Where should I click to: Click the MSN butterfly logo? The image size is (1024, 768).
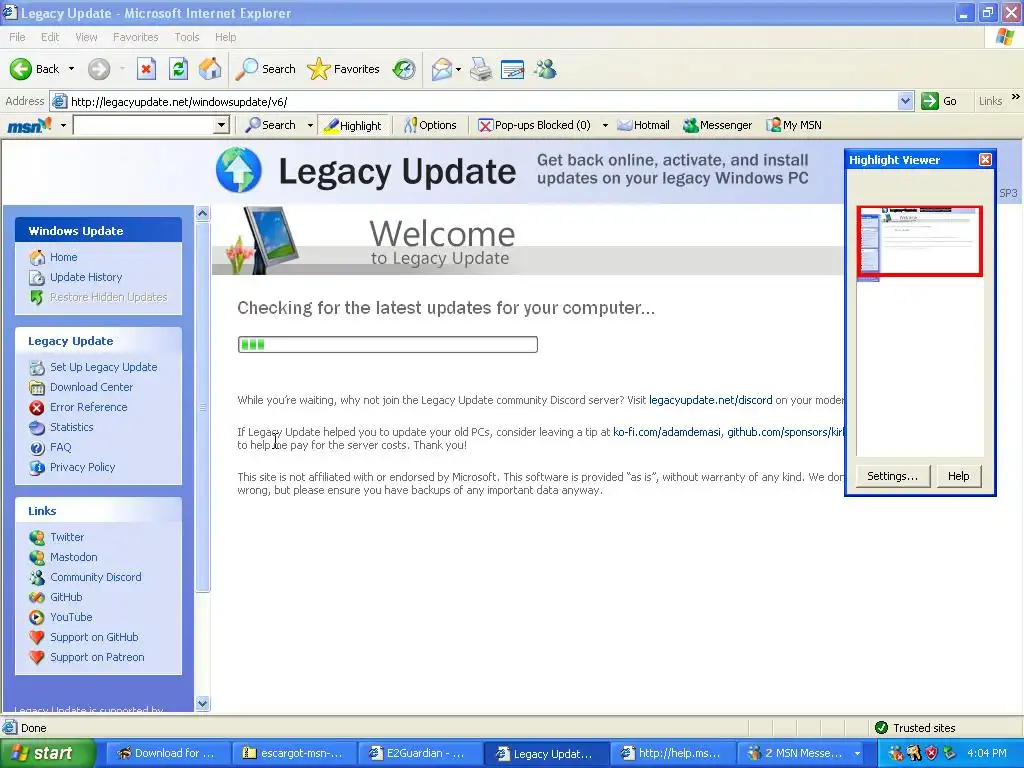[x=29, y=125]
